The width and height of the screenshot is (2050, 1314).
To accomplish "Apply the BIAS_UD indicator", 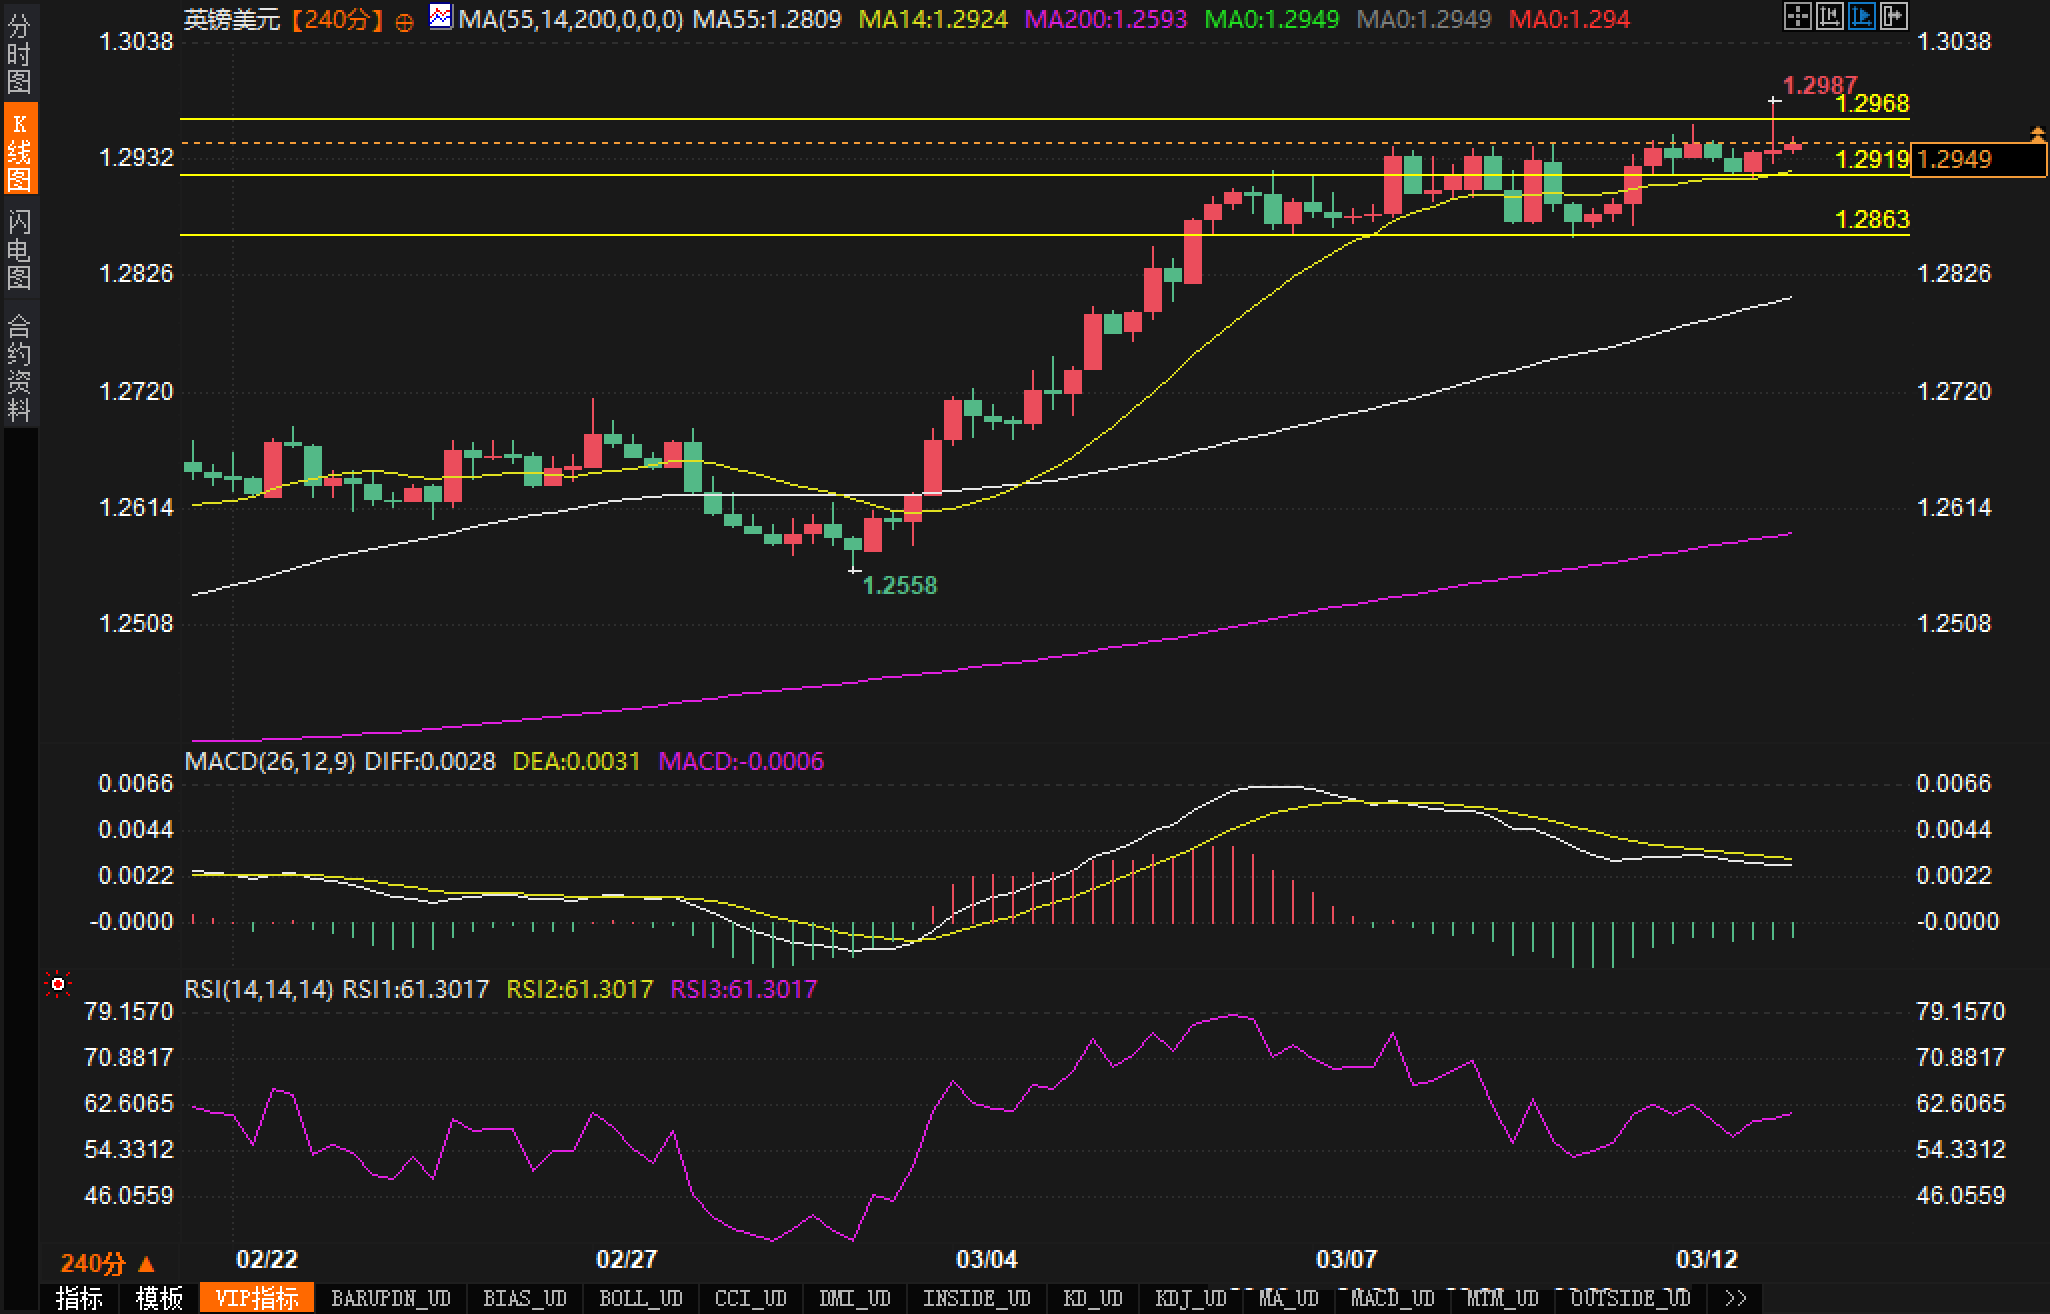I will [525, 1298].
